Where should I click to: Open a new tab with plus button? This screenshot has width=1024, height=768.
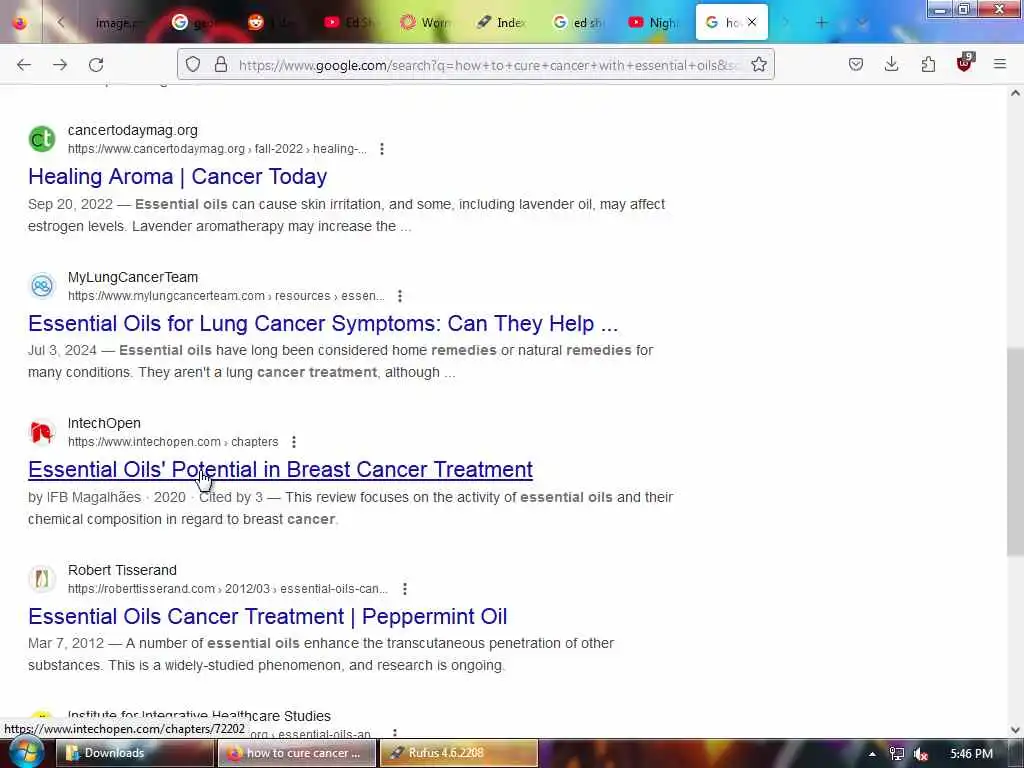pos(822,23)
